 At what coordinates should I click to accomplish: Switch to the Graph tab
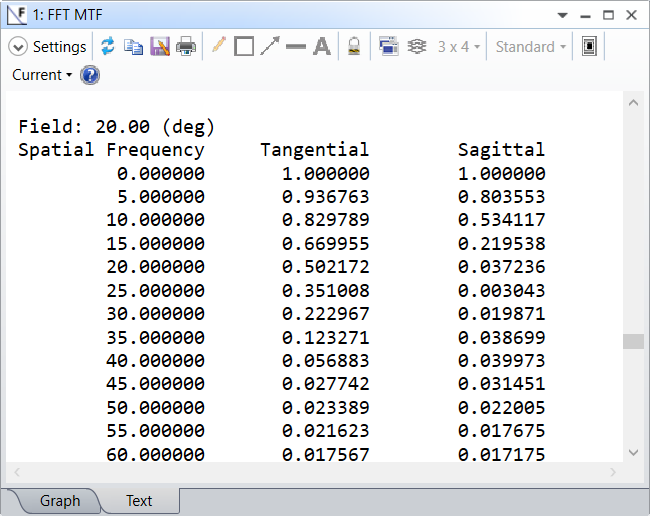tap(60, 501)
